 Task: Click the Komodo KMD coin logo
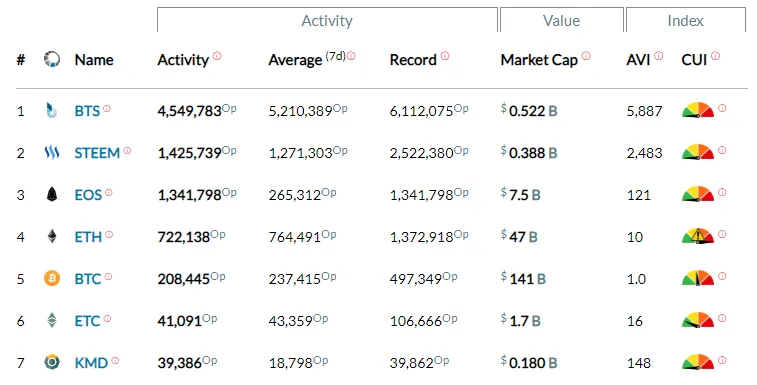point(52,362)
